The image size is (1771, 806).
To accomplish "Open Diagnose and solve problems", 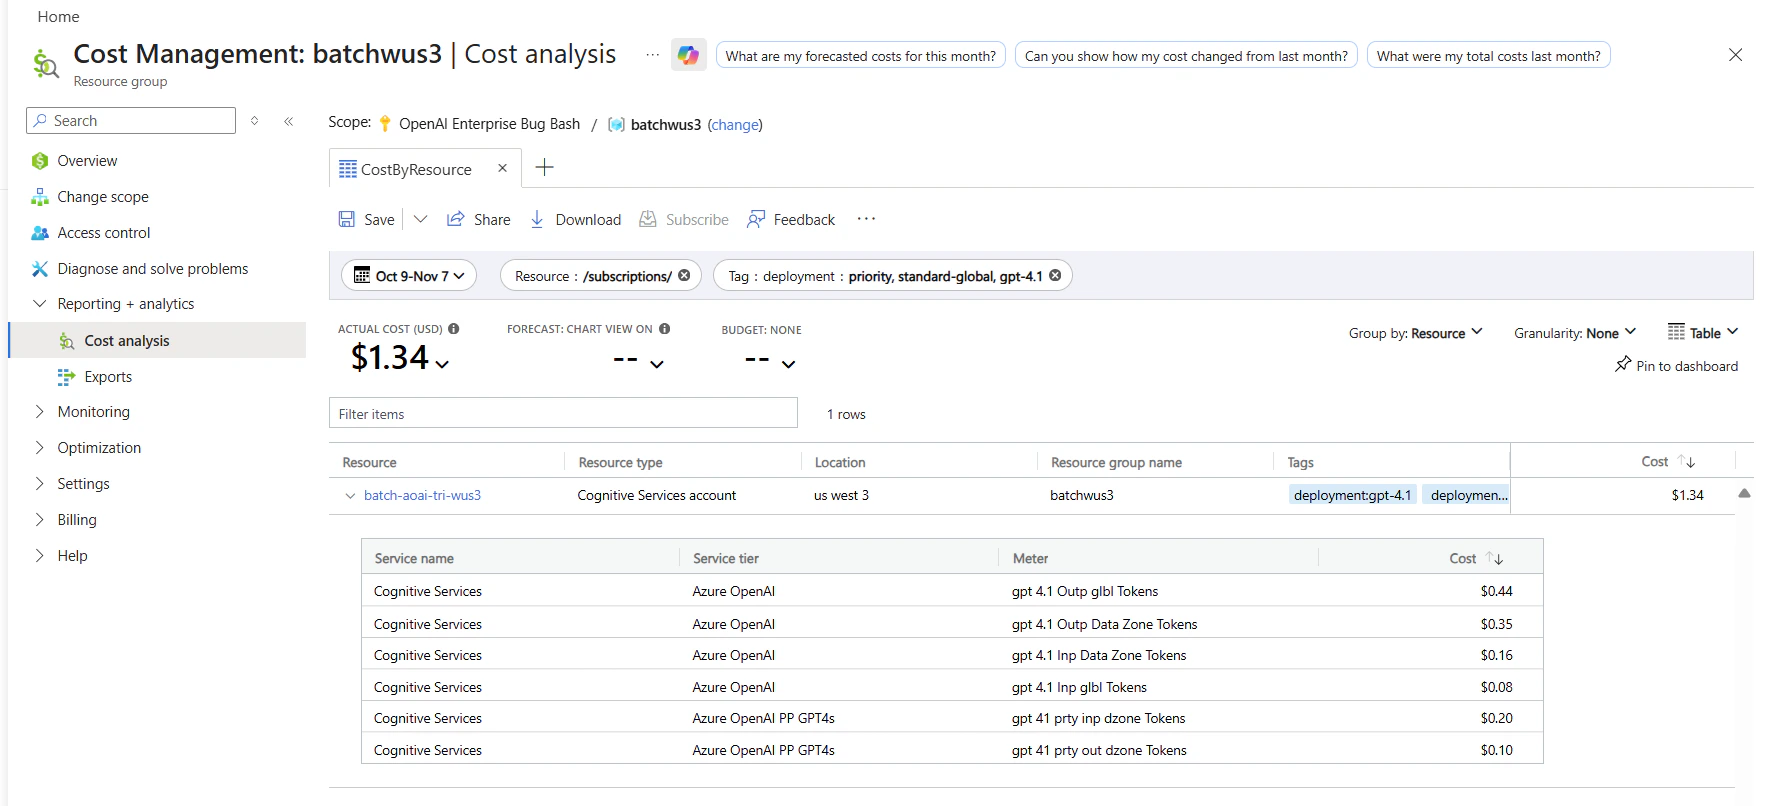I will (x=152, y=269).
